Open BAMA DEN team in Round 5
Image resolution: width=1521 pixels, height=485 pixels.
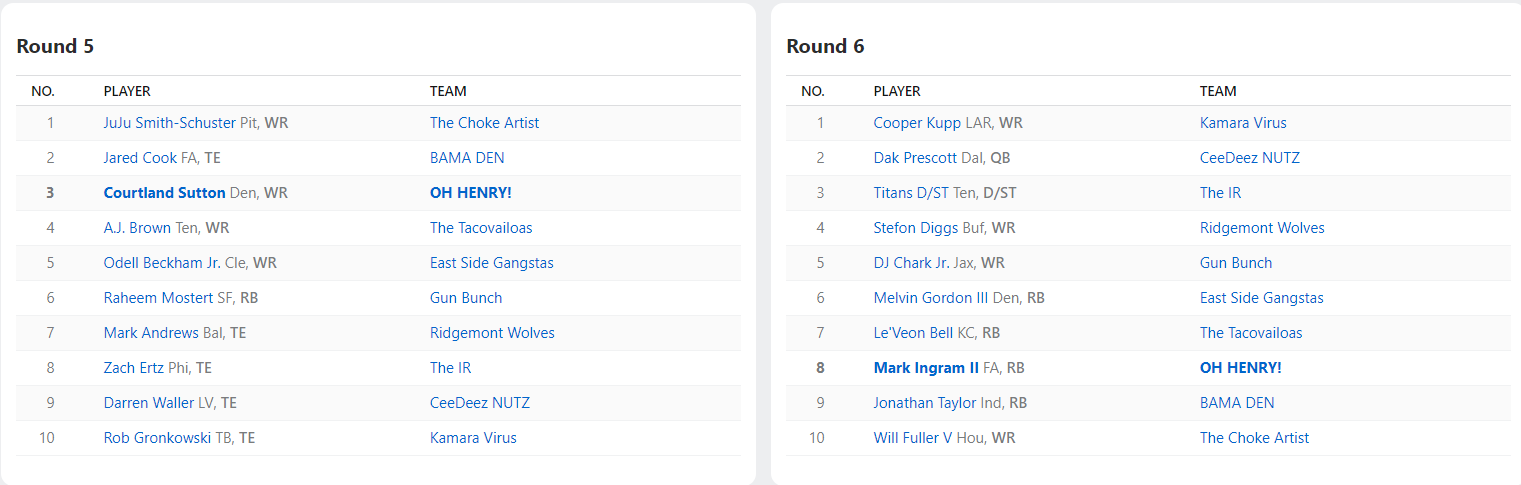click(x=467, y=158)
